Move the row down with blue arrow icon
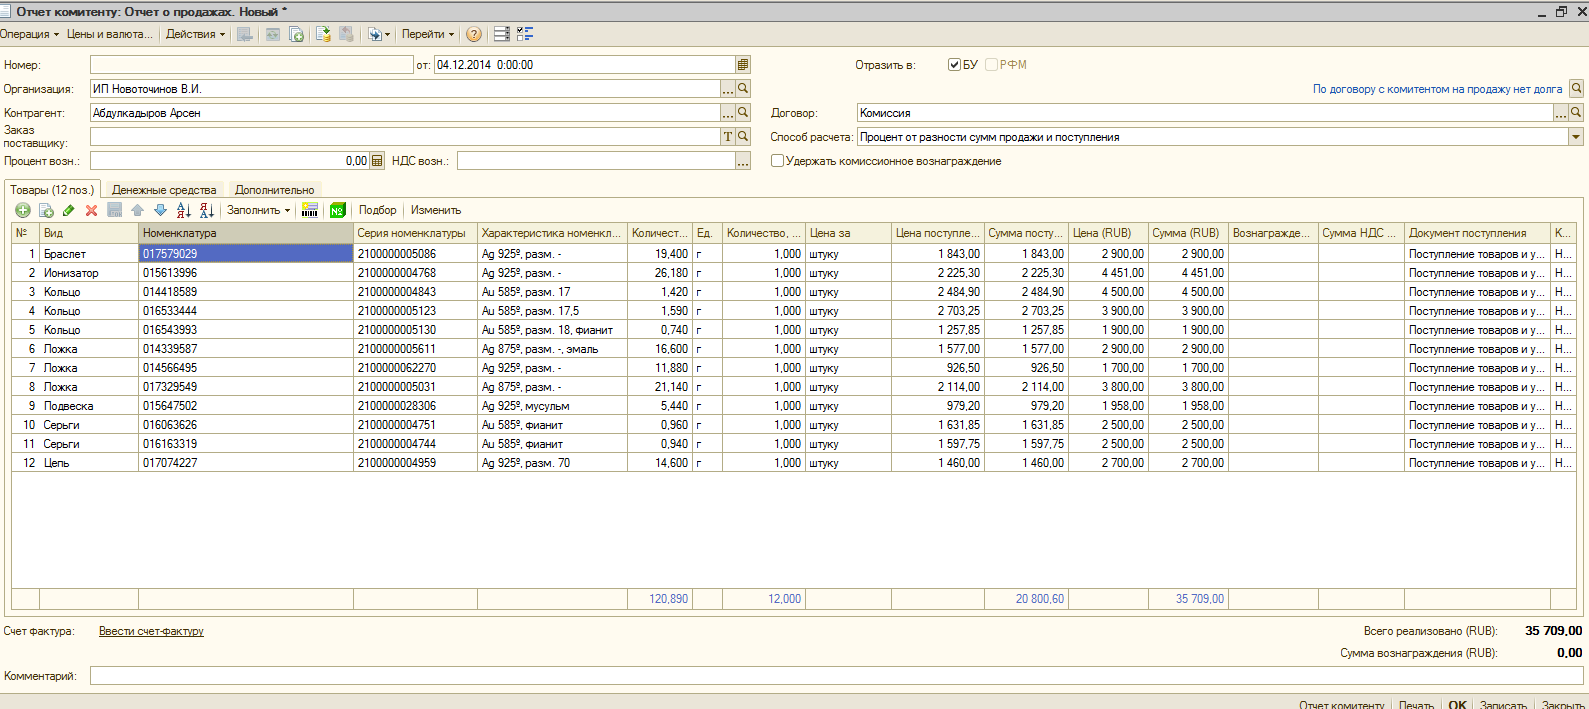1589x709 pixels. tap(160, 210)
